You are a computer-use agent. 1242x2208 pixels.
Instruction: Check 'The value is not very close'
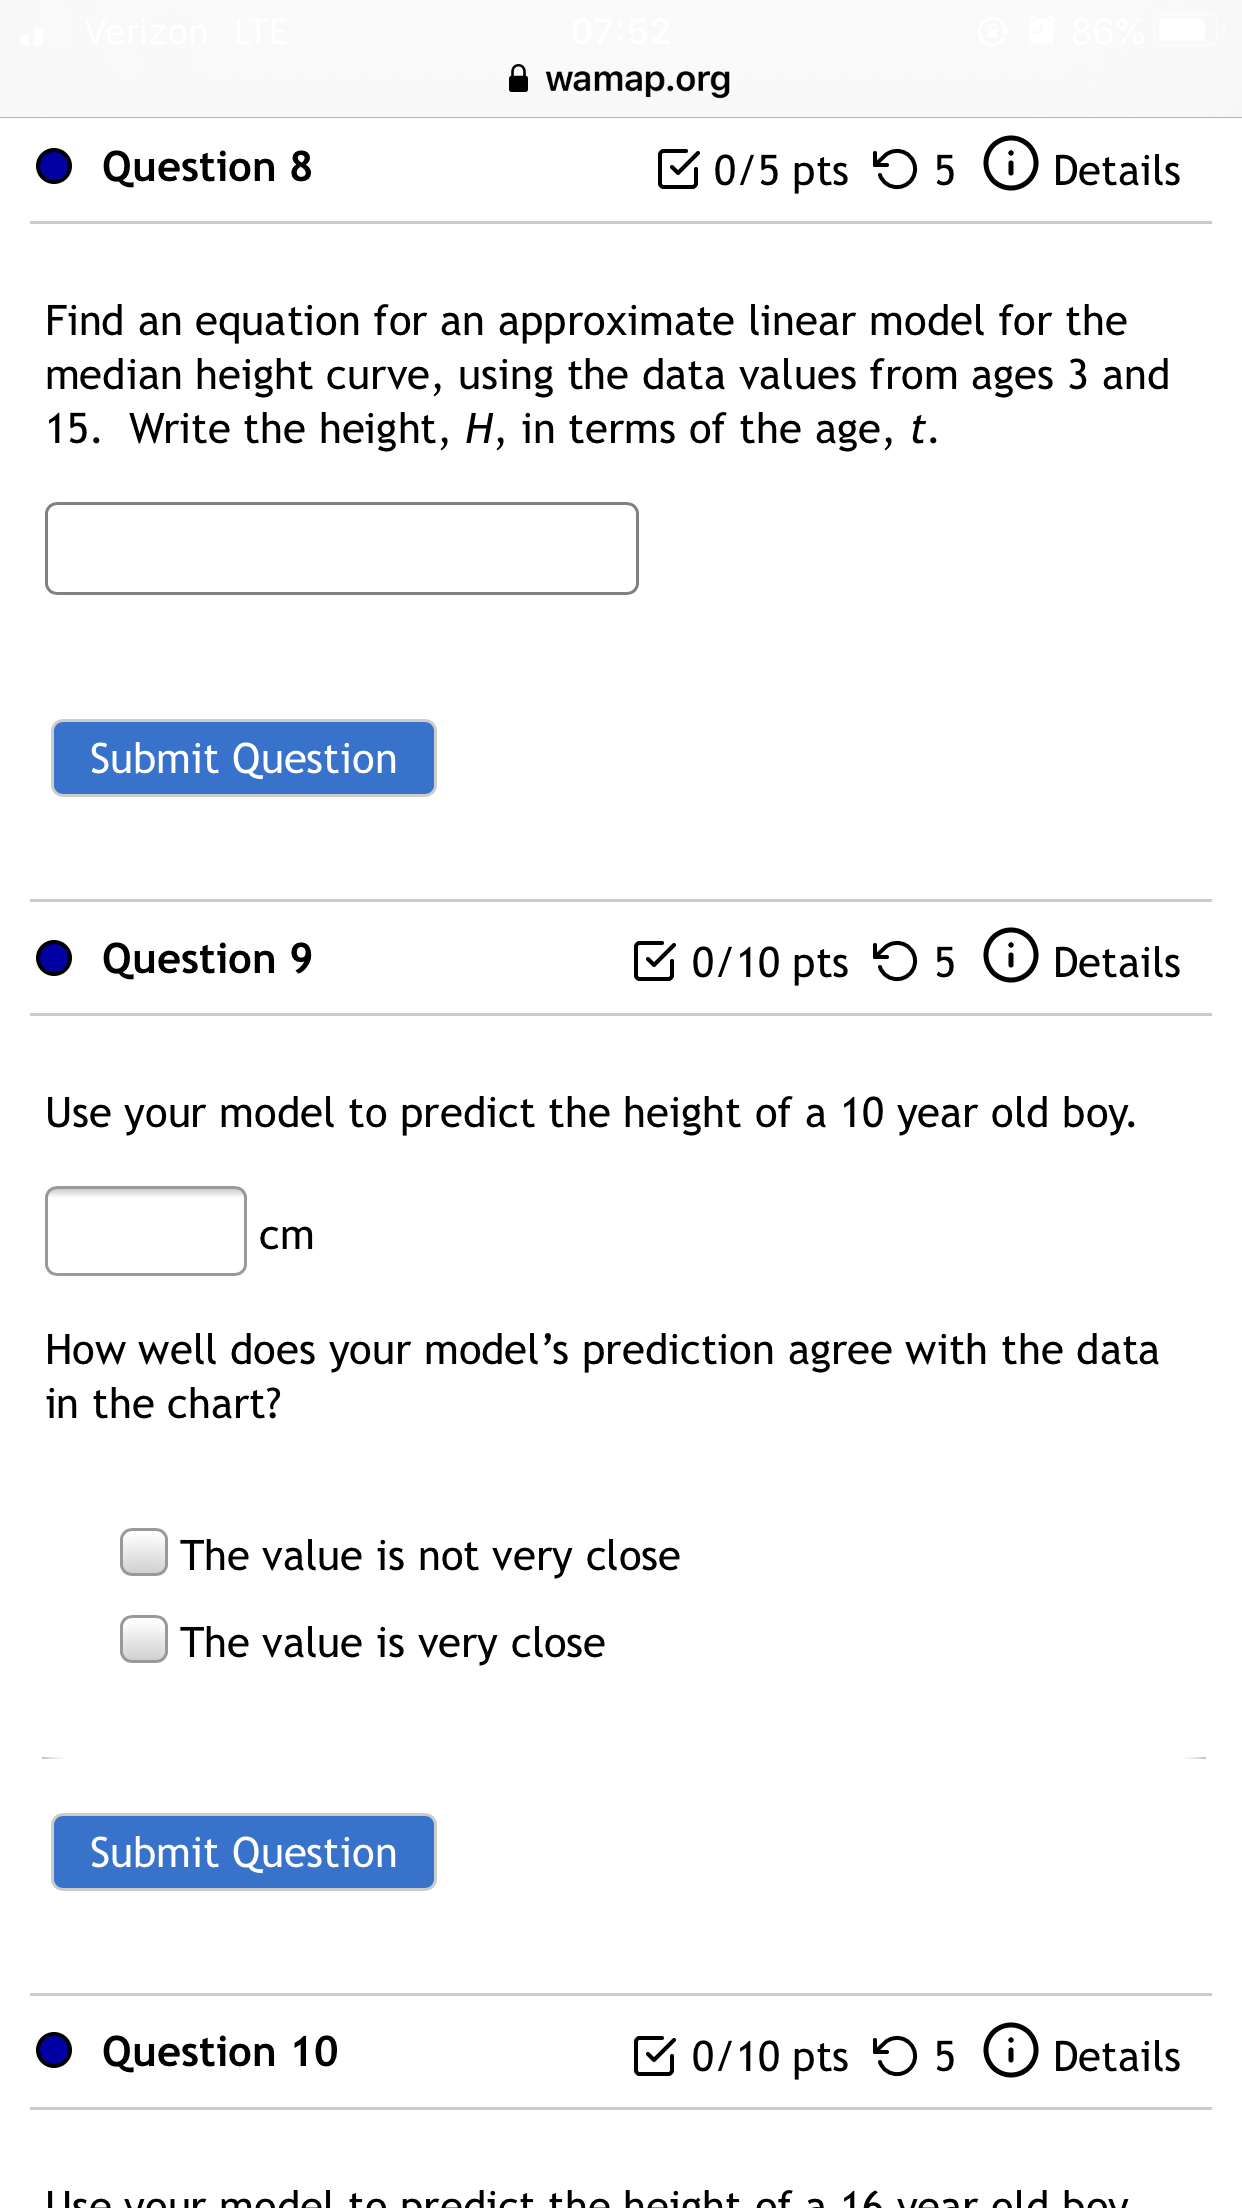tap(144, 1552)
